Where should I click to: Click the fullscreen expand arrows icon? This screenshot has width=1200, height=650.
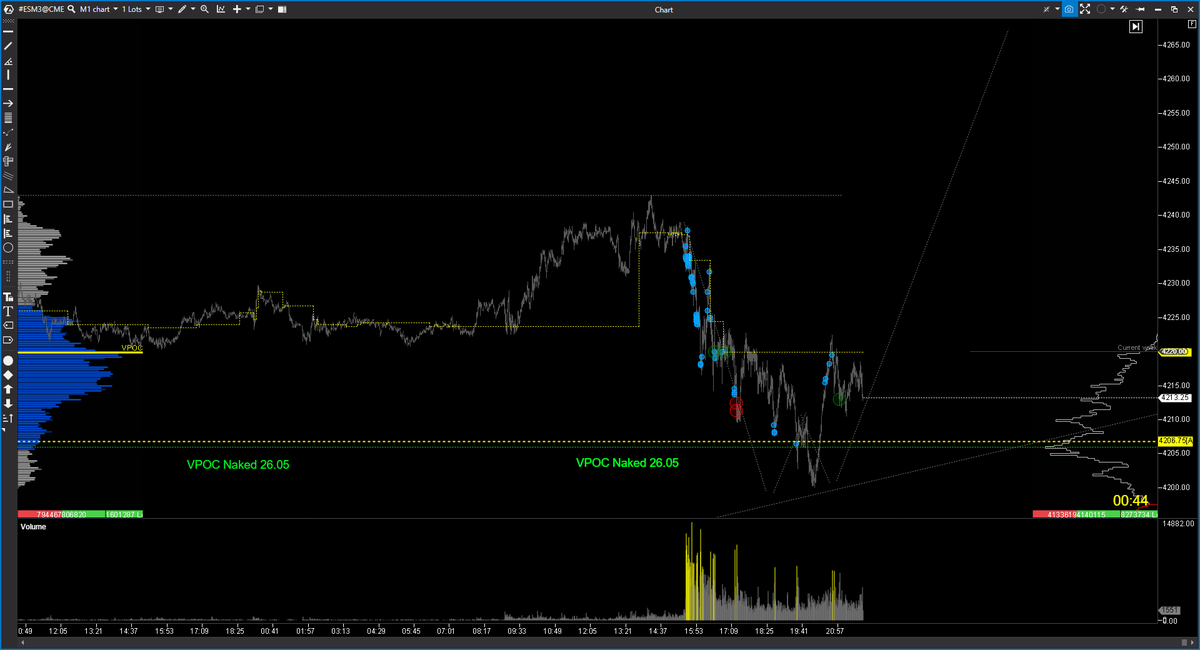[x=1085, y=9]
